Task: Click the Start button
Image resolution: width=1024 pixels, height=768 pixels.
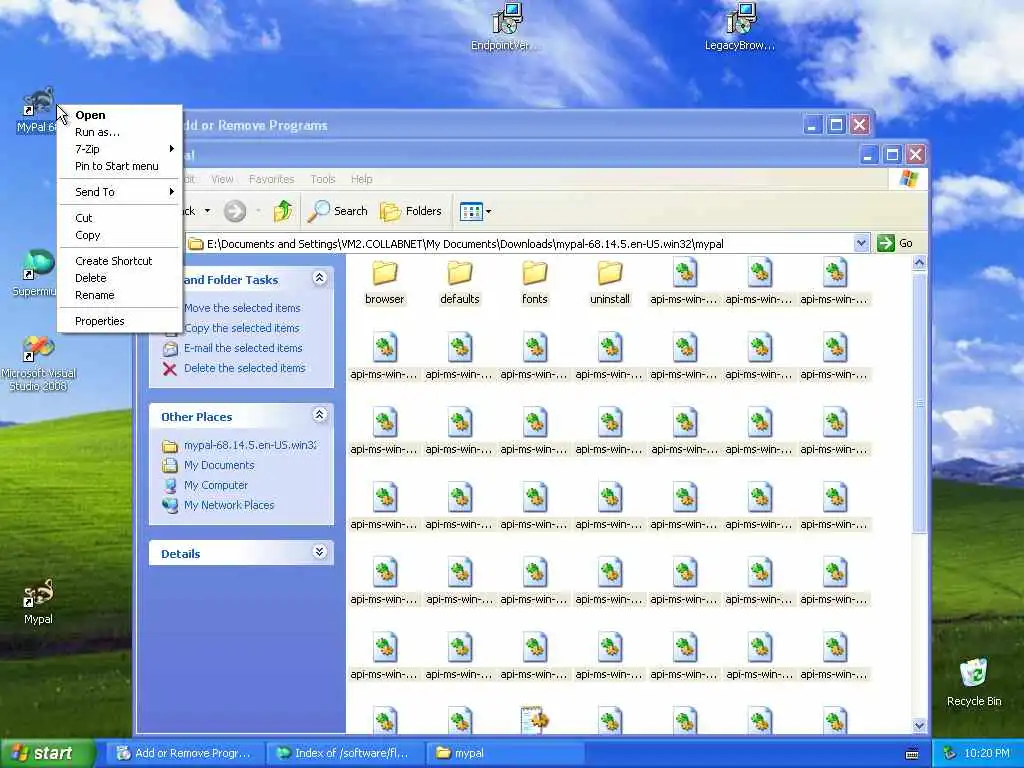Action: tap(48, 753)
